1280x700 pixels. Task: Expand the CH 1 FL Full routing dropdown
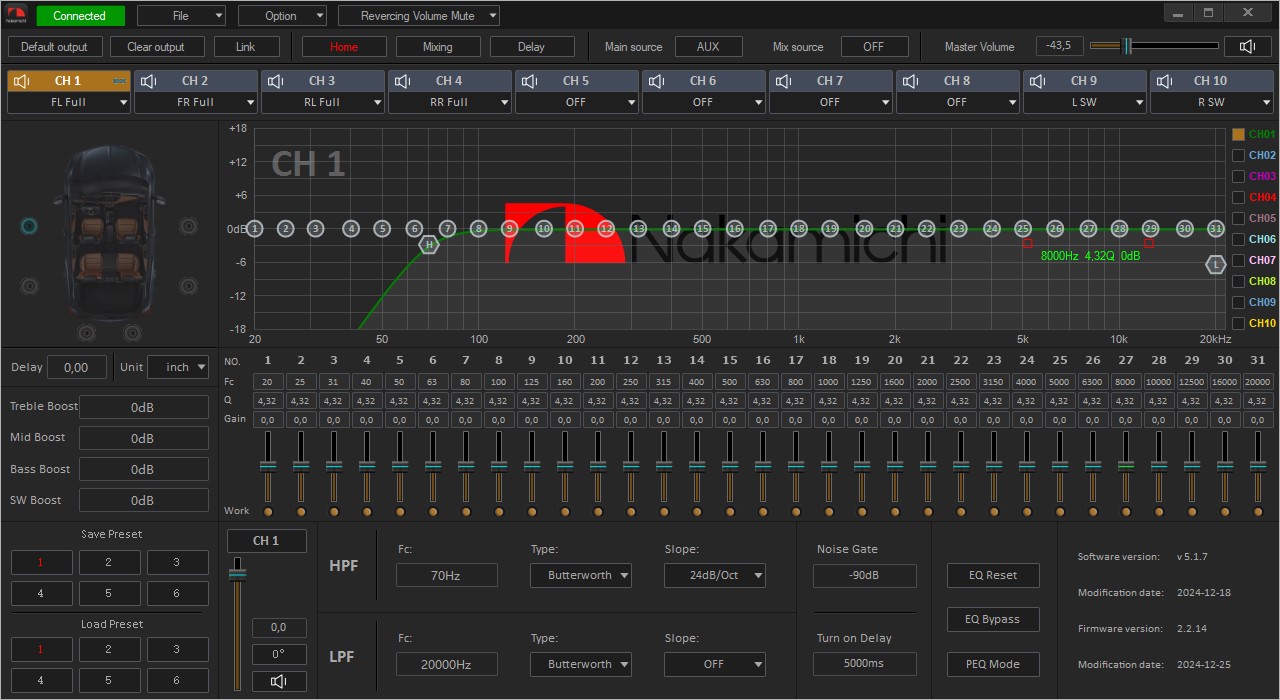[x=69, y=102]
